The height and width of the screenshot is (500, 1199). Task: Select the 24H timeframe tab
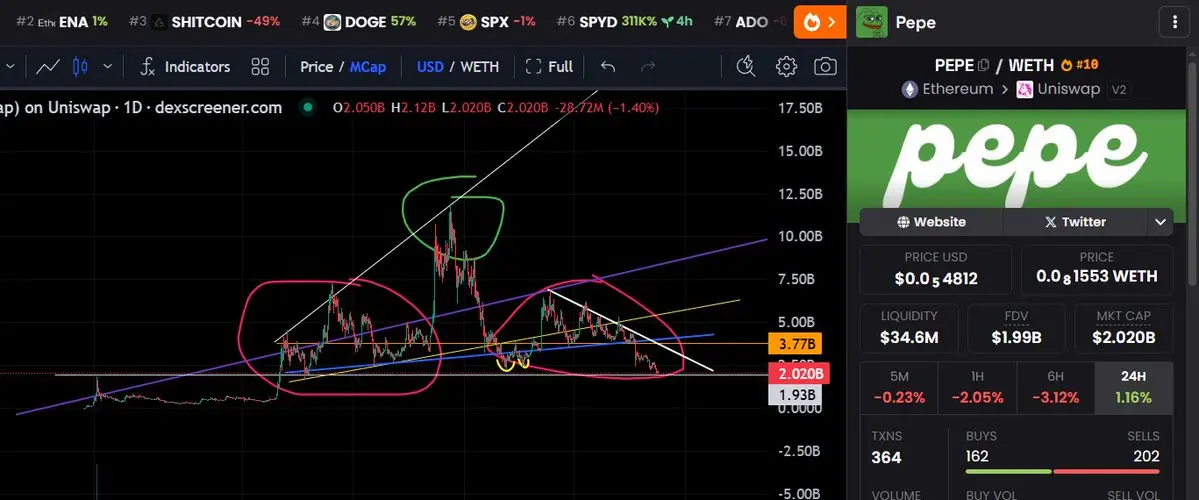(1134, 386)
